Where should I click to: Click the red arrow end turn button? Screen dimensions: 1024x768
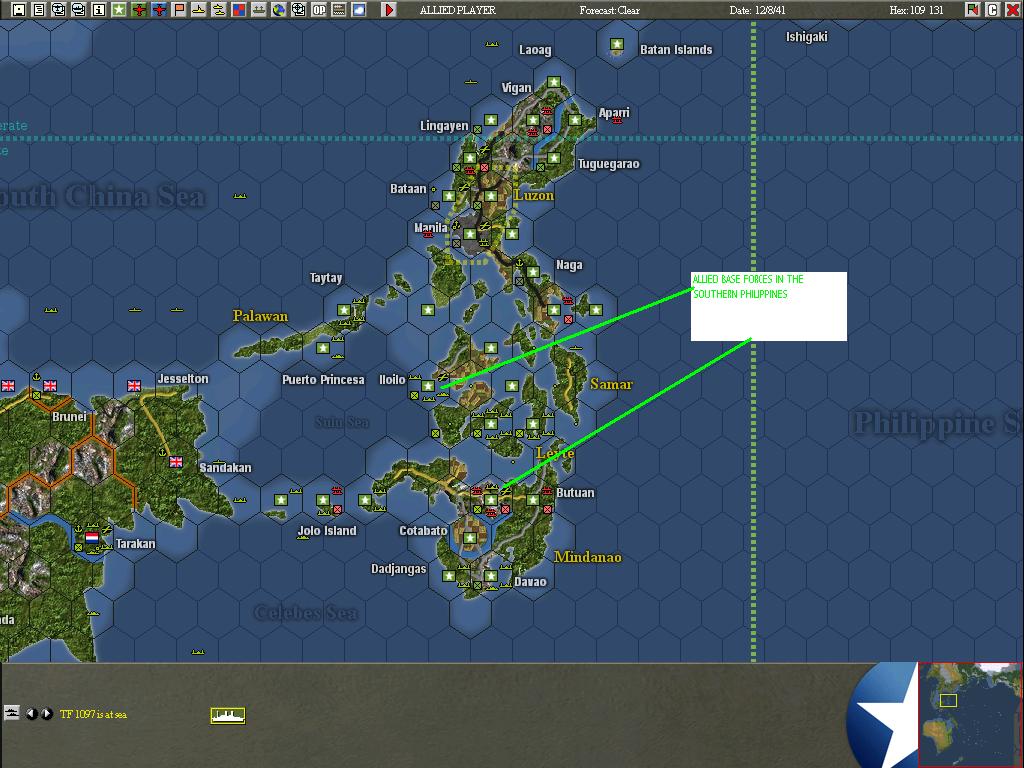(389, 10)
